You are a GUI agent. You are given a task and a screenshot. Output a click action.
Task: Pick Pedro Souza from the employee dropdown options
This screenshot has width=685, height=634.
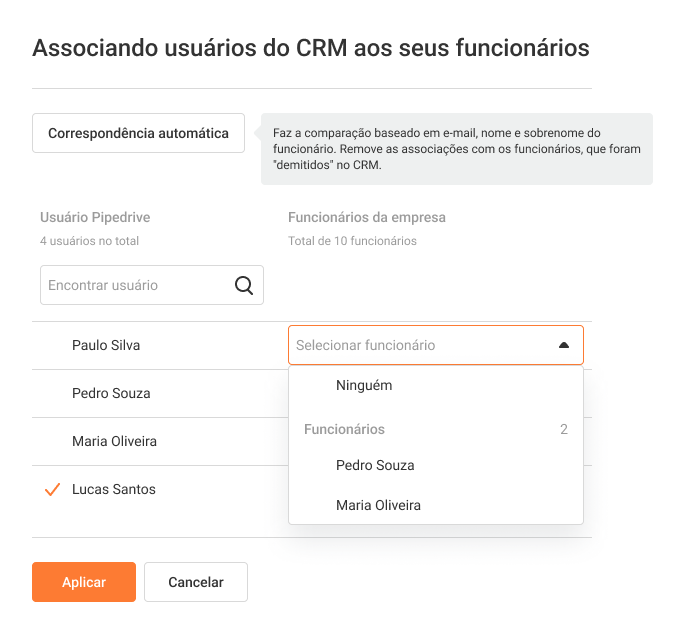tap(375, 465)
